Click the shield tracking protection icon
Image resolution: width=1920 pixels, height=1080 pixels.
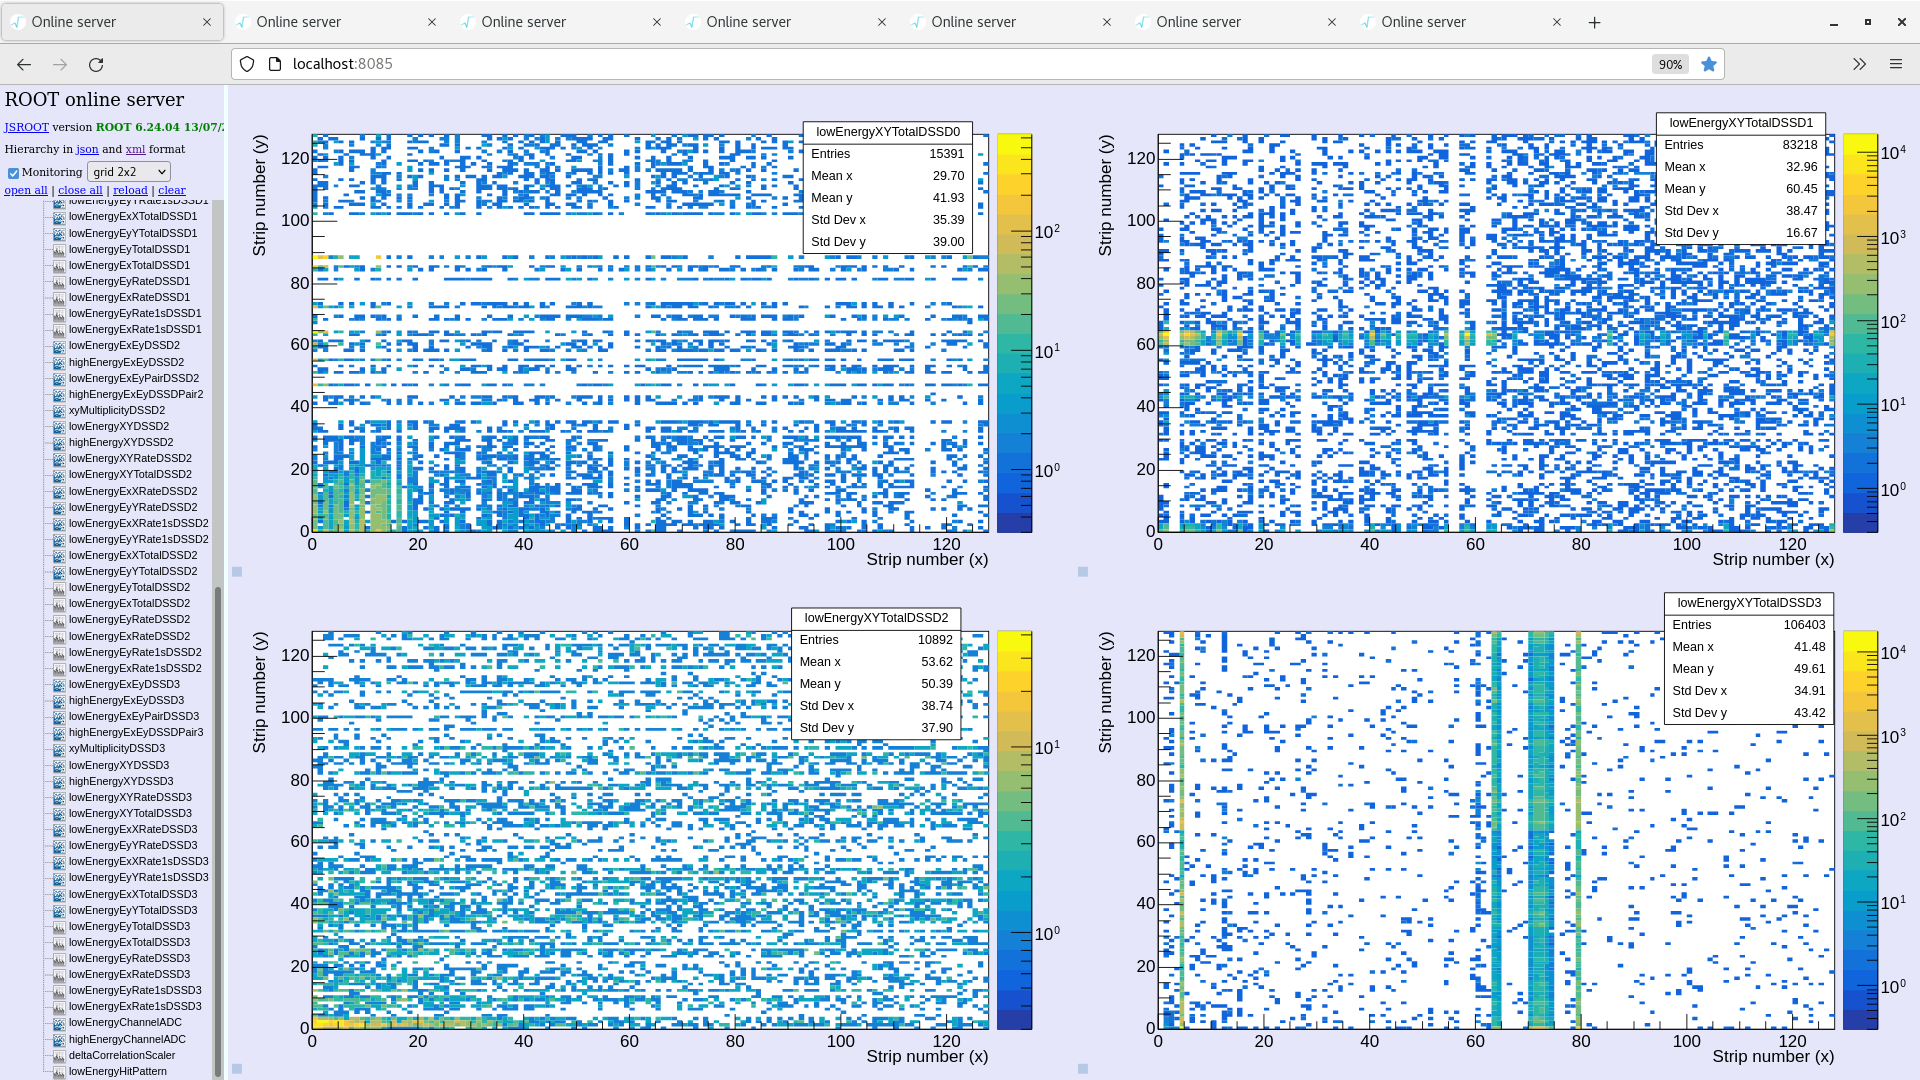[247, 65]
